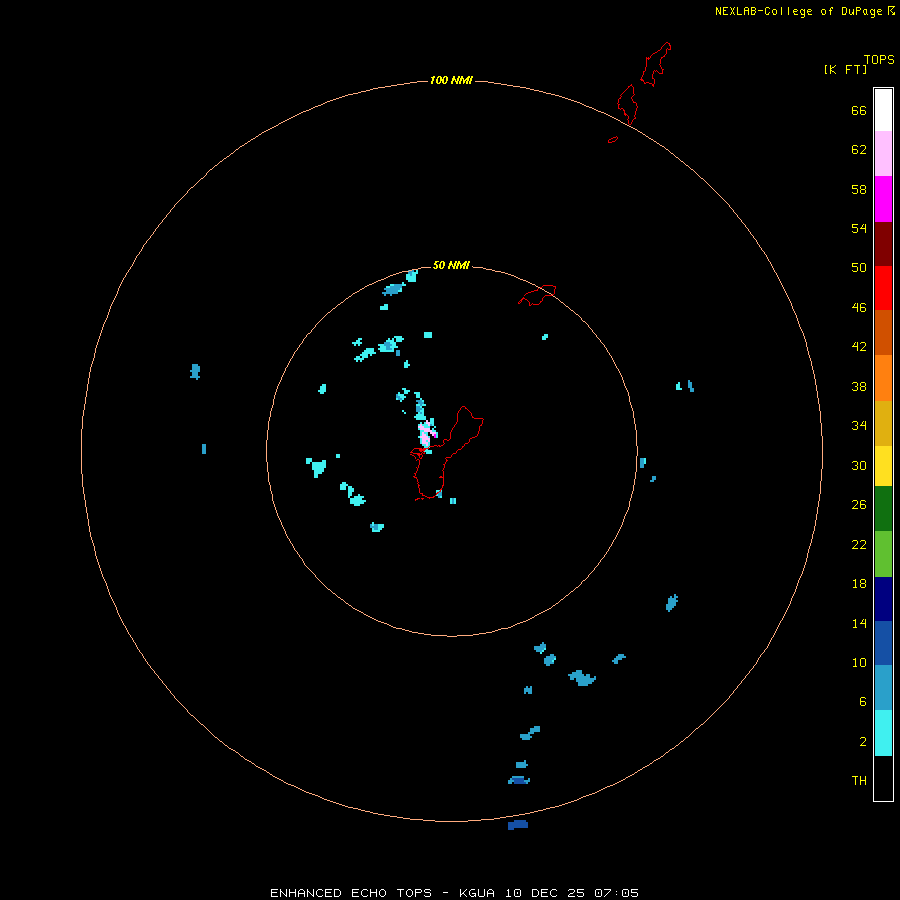
Task: Click the 10 legend value
Action: (859, 663)
